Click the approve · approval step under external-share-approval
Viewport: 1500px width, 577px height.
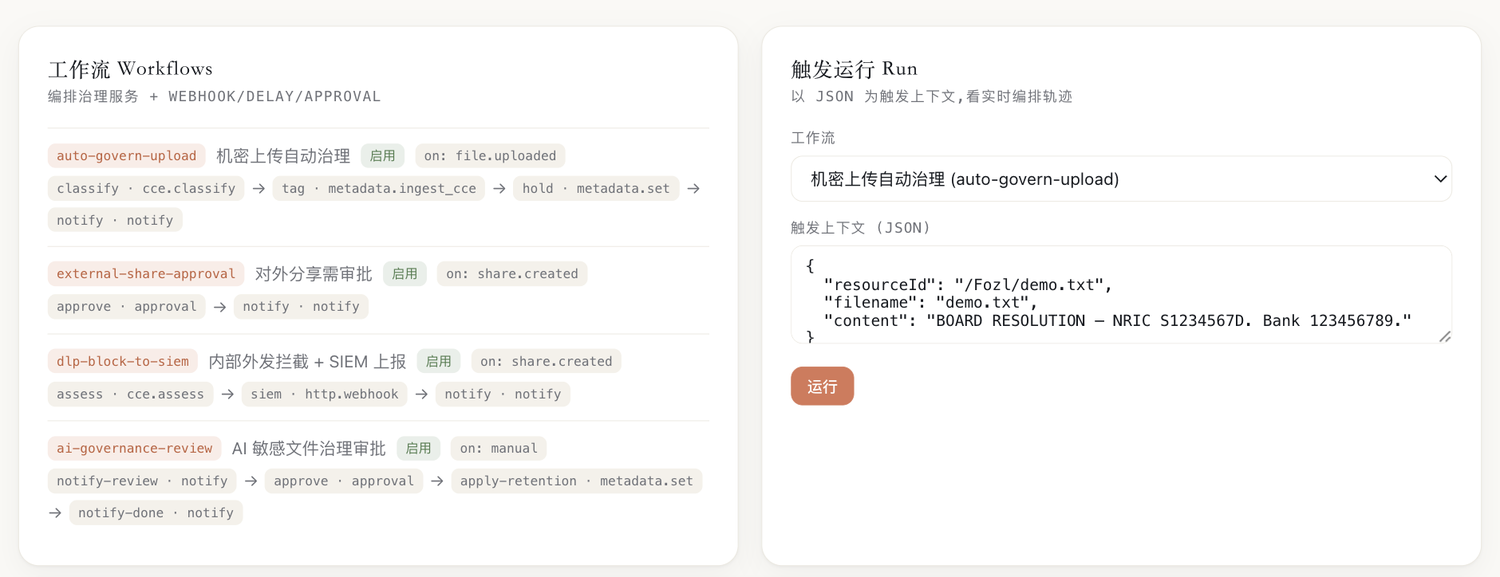(x=127, y=306)
